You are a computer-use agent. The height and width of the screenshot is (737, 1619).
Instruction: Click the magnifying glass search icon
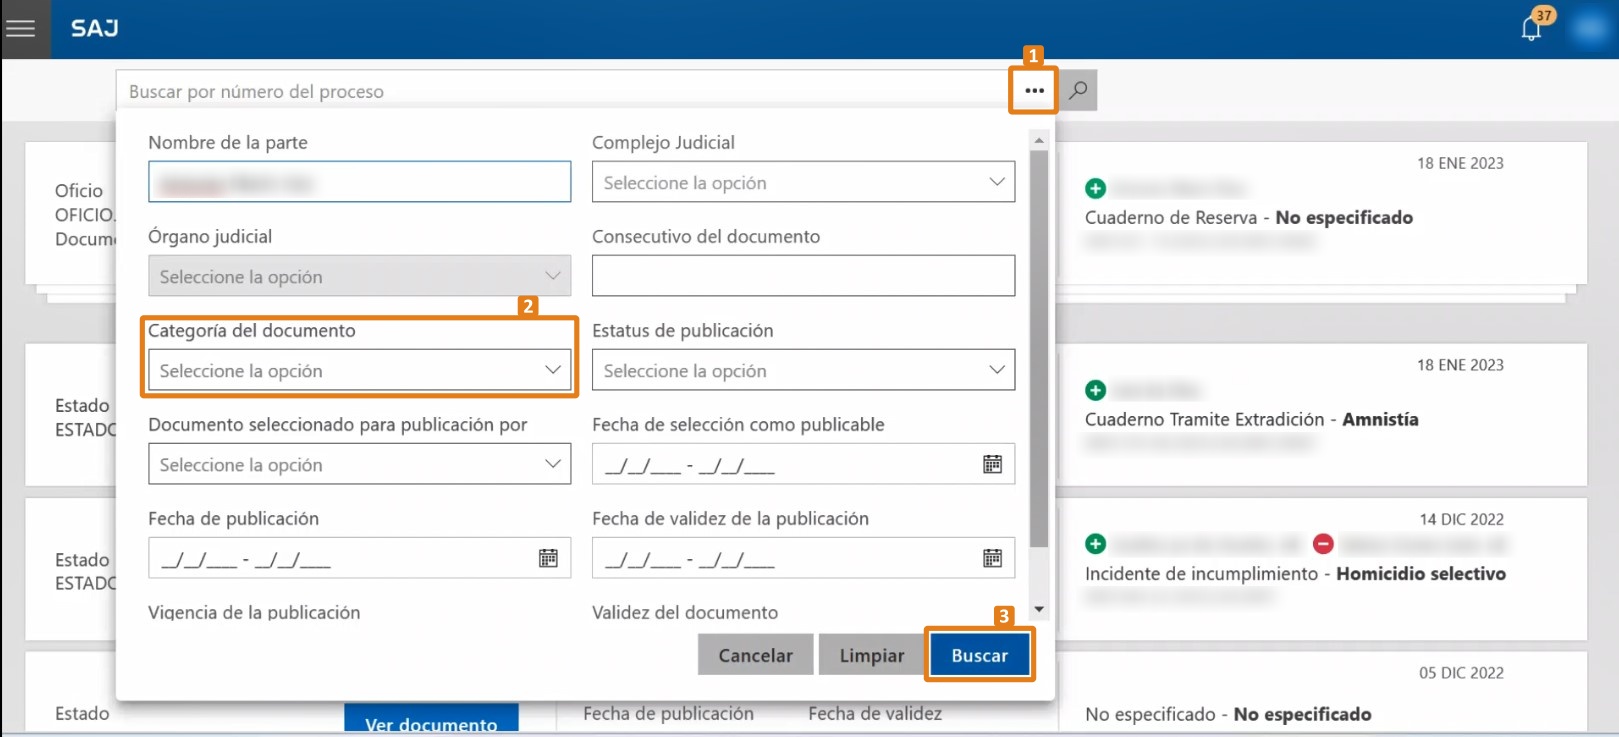click(x=1078, y=91)
